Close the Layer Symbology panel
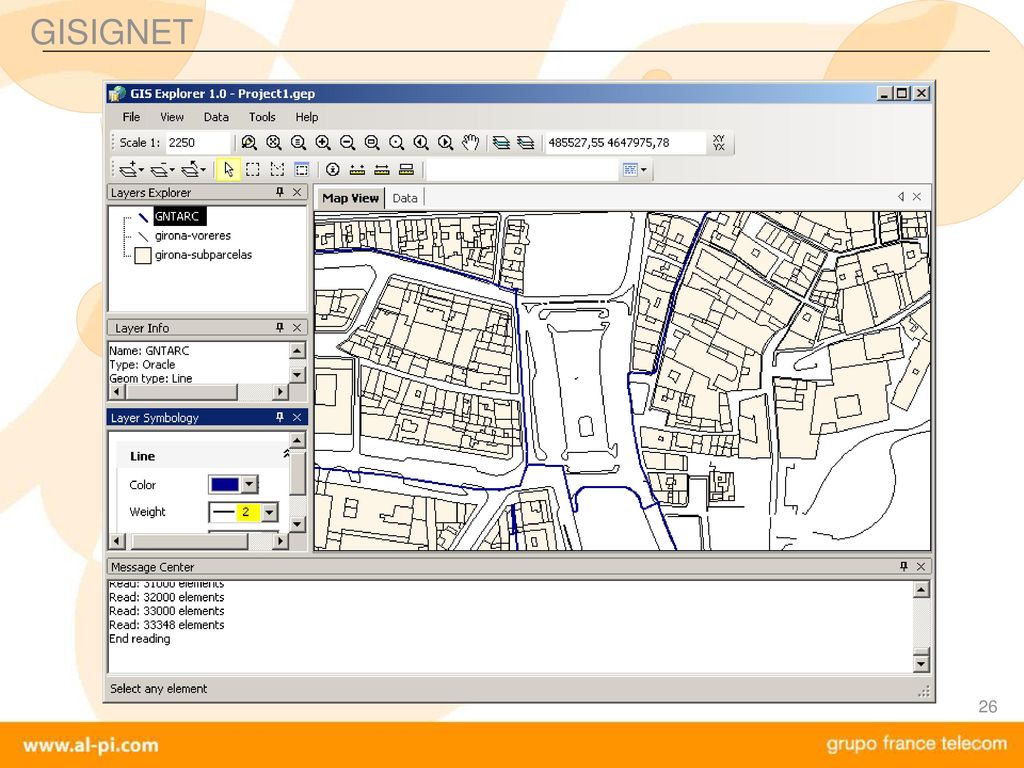The height and width of the screenshot is (768, 1024). [297, 417]
